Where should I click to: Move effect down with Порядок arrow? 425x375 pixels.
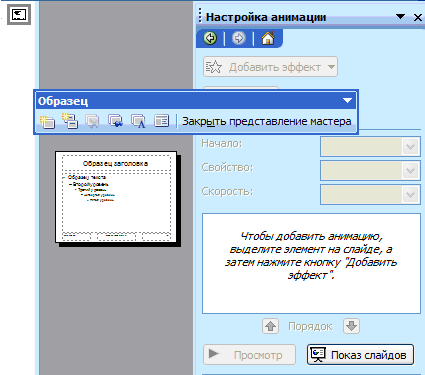351,326
